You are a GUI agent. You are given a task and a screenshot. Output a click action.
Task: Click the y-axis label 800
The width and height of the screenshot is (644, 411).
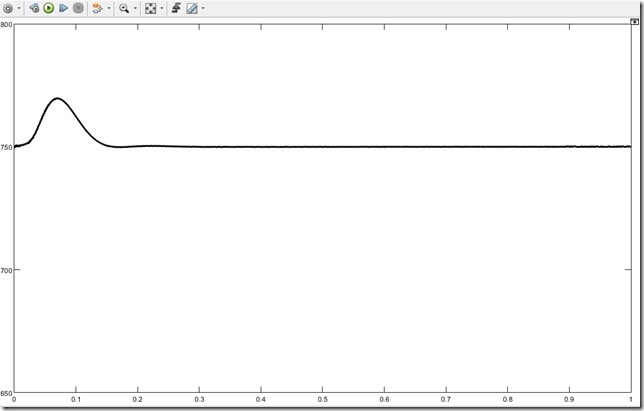[x=6, y=24]
